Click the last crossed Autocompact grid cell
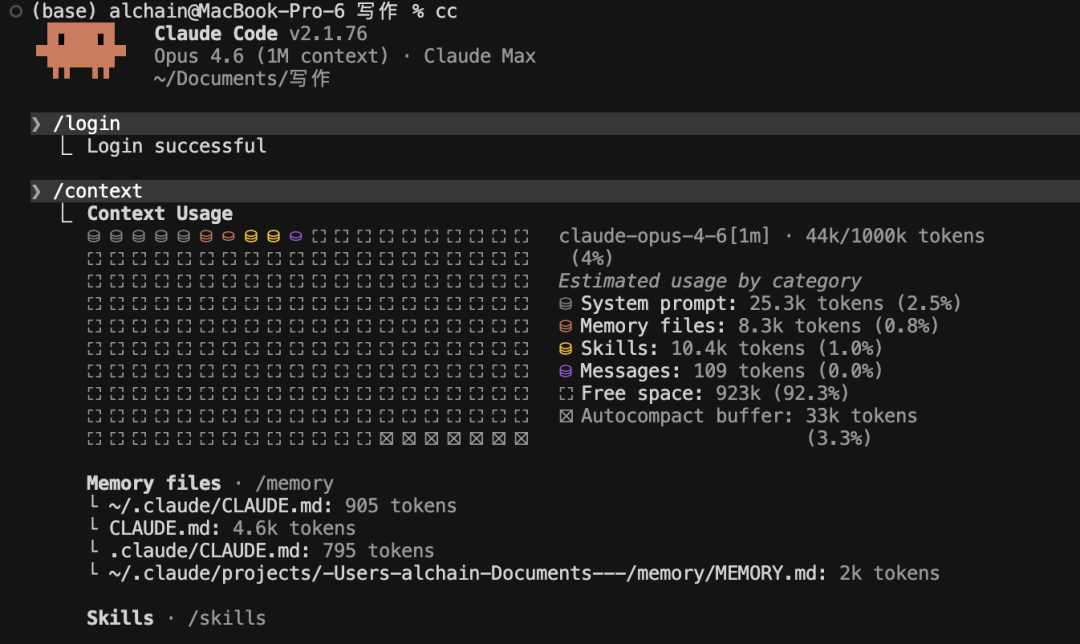The image size is (1080, 644). [521, 439]
